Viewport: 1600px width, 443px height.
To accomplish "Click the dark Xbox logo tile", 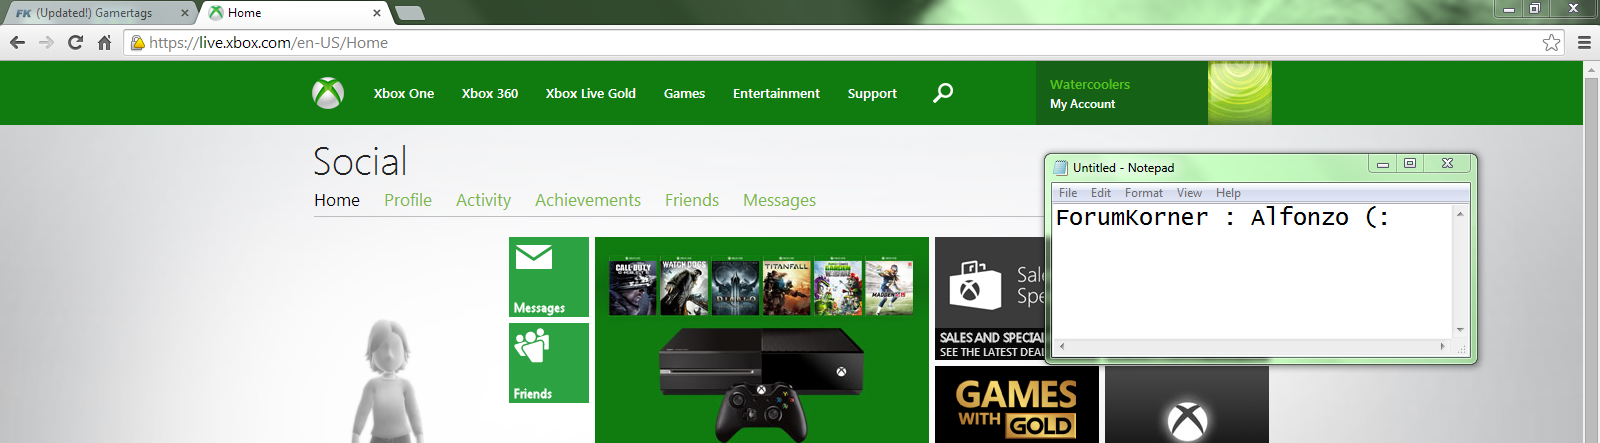I will click(x=1187, y=404).
